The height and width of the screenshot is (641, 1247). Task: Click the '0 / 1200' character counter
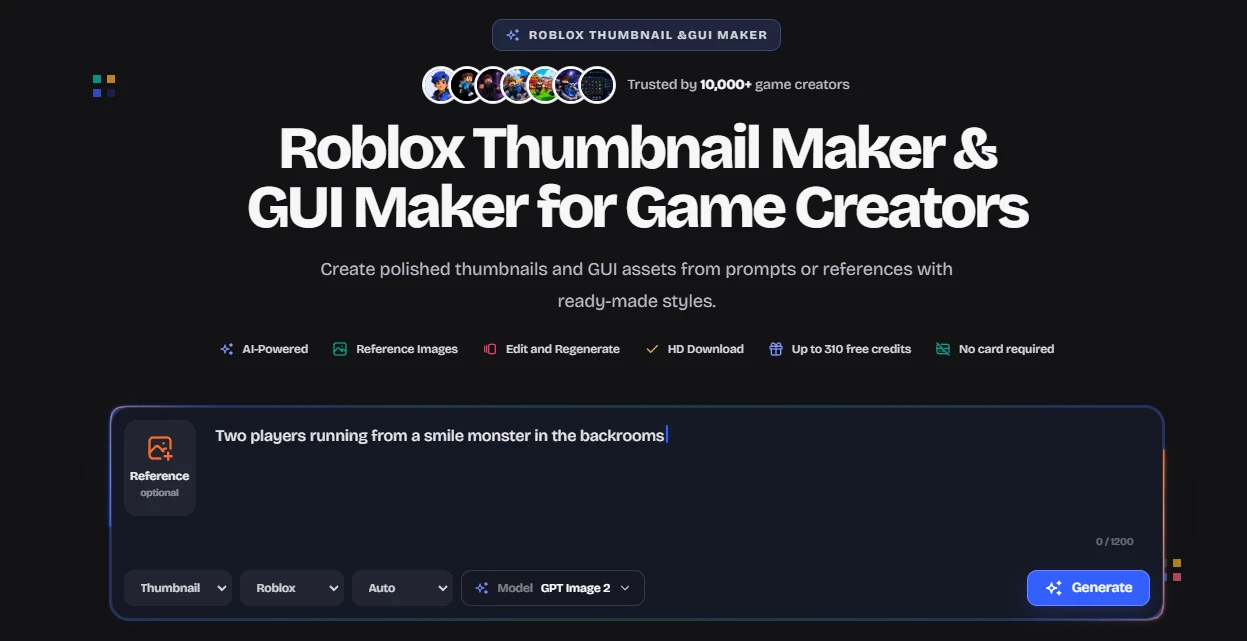click(x=1115, y=541)
